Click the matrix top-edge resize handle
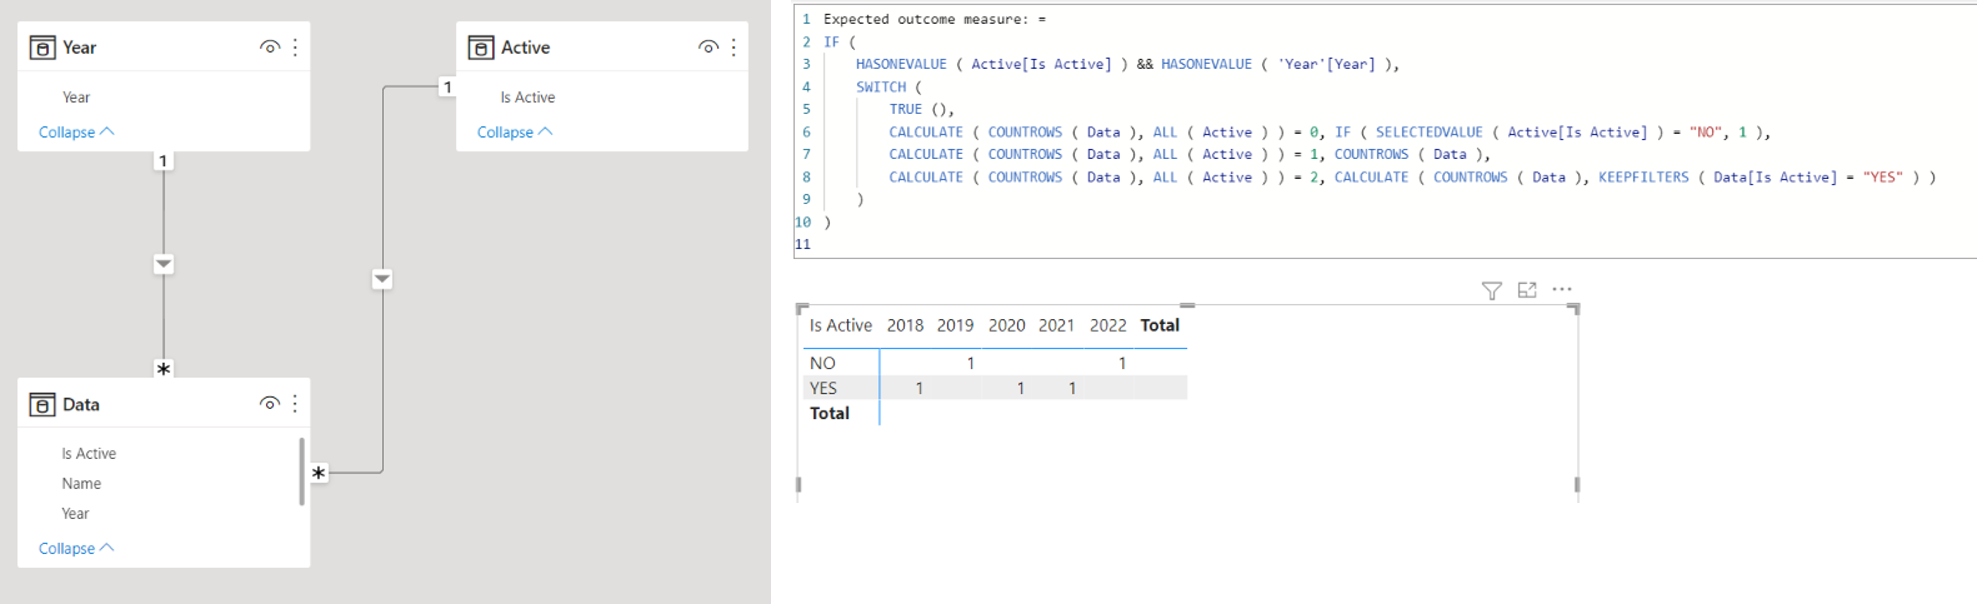 (x=1187, y=305)
